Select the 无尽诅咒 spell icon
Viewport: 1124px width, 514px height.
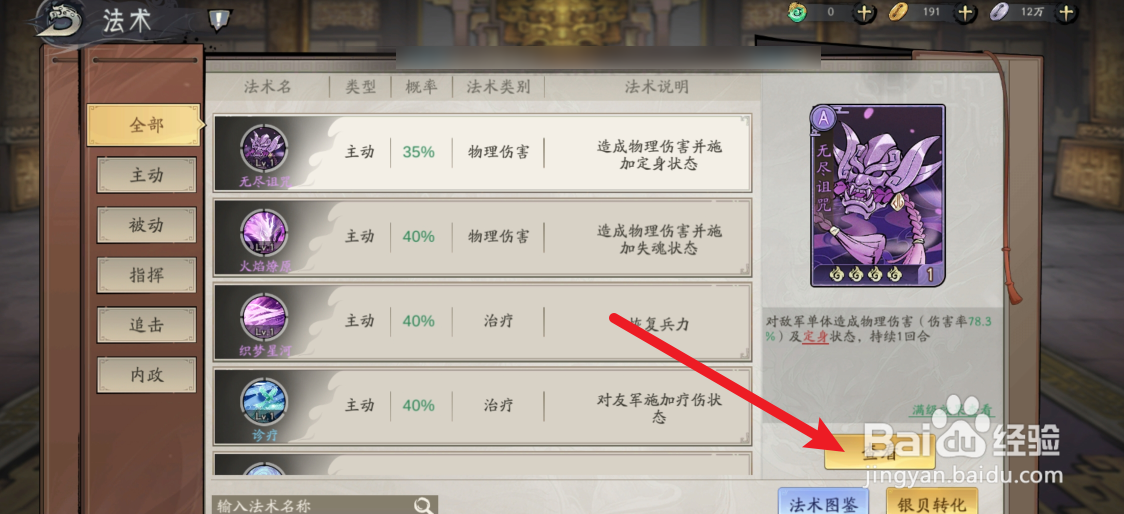[x=265, y=150]
